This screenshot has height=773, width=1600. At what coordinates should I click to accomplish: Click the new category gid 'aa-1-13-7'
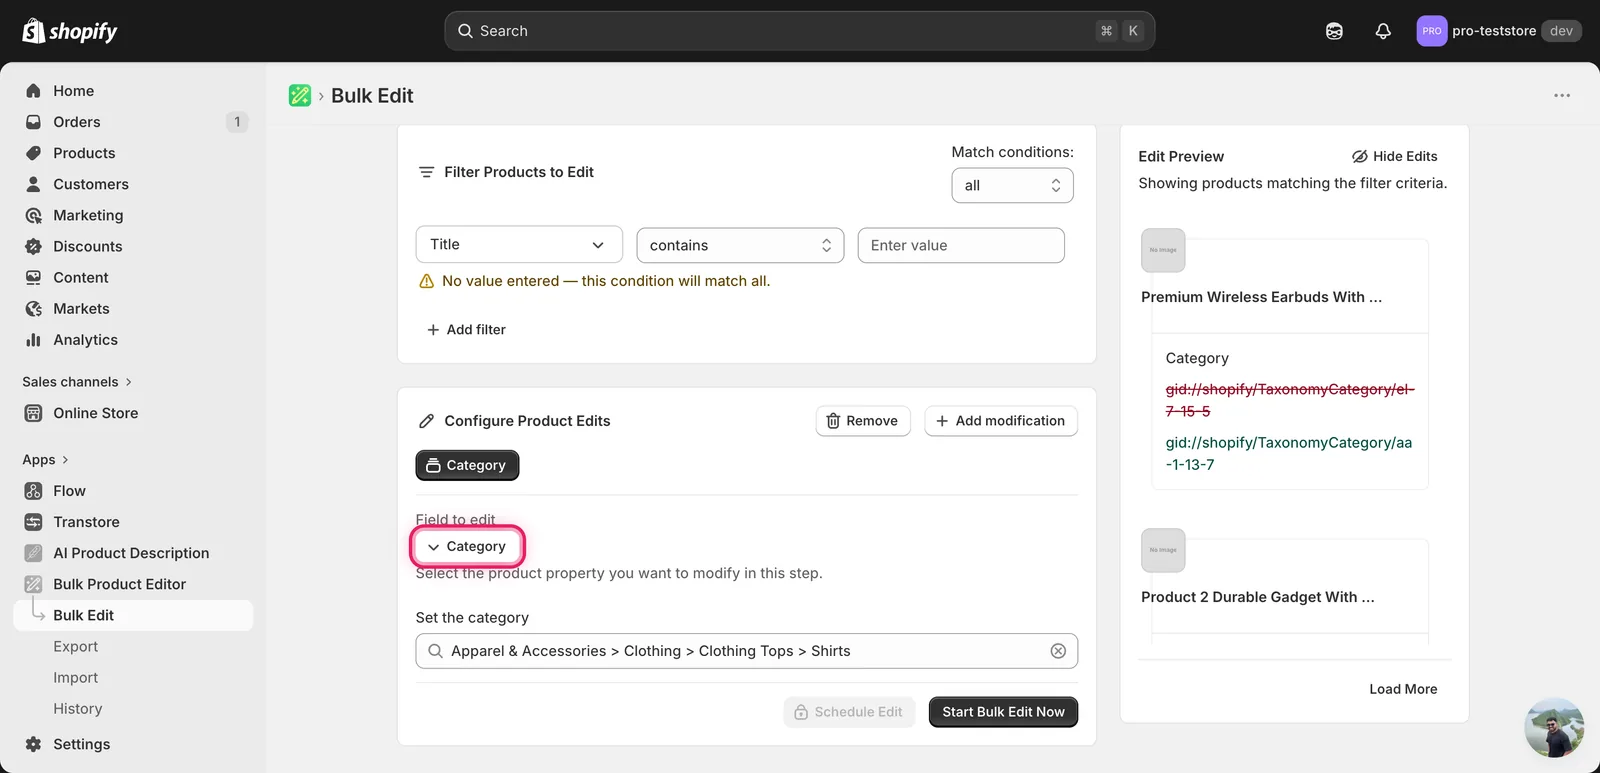tap(1289, 453)
